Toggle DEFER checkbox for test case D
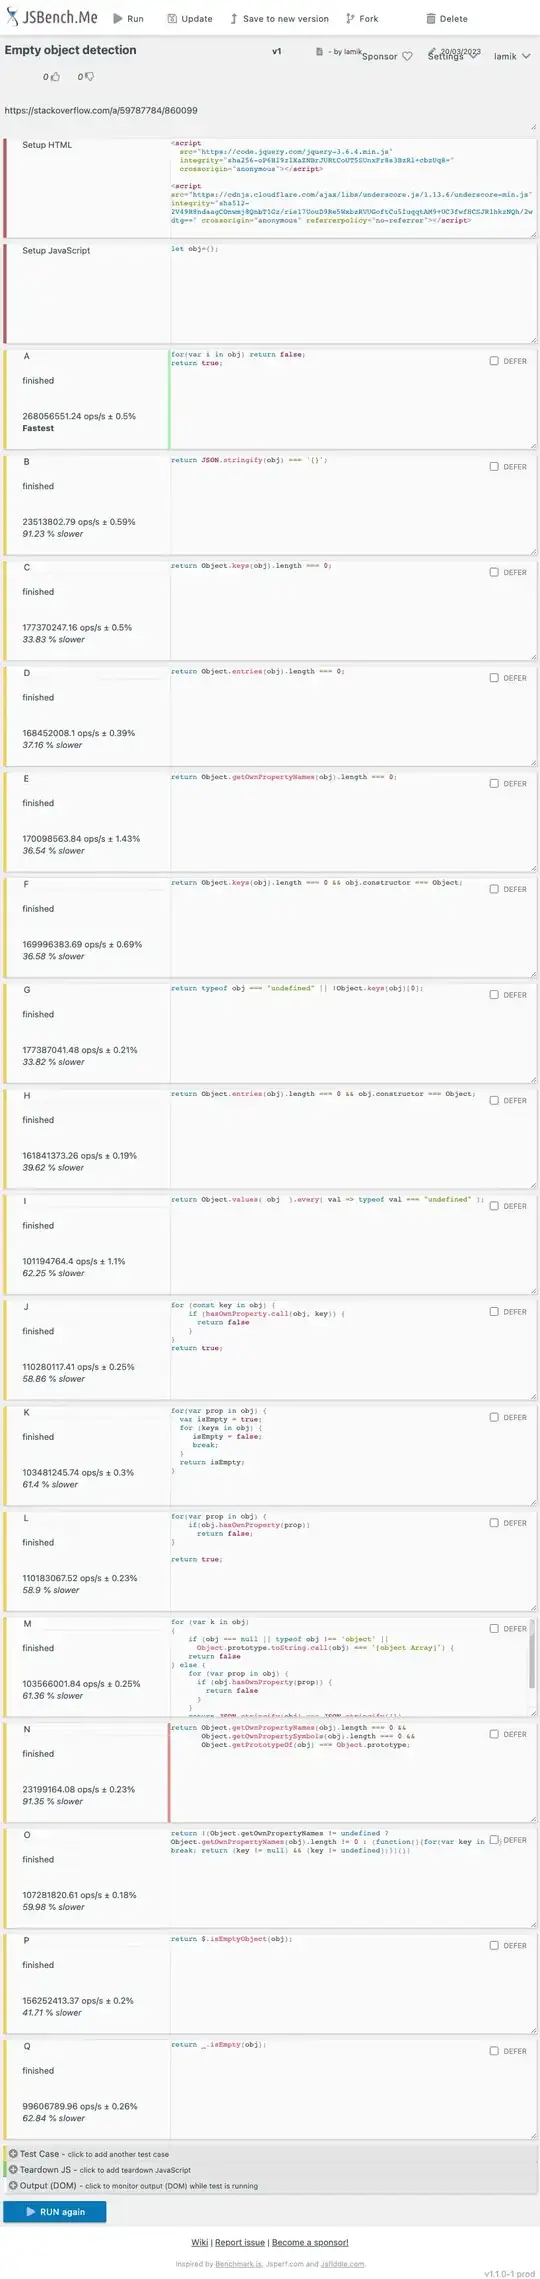This screenshot has width=540, height=2279. tap(494, 678)
